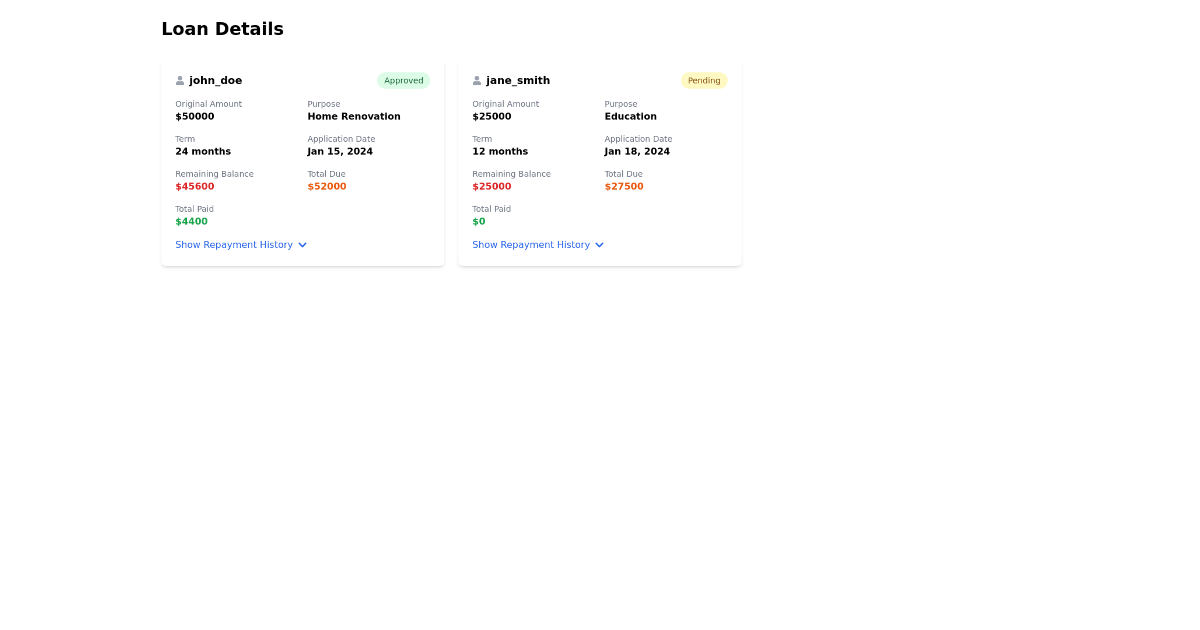Screen dimensions: 1200x630
Task: Click the green Total Paid $4400 amount
Action: [x=191, y=221]
